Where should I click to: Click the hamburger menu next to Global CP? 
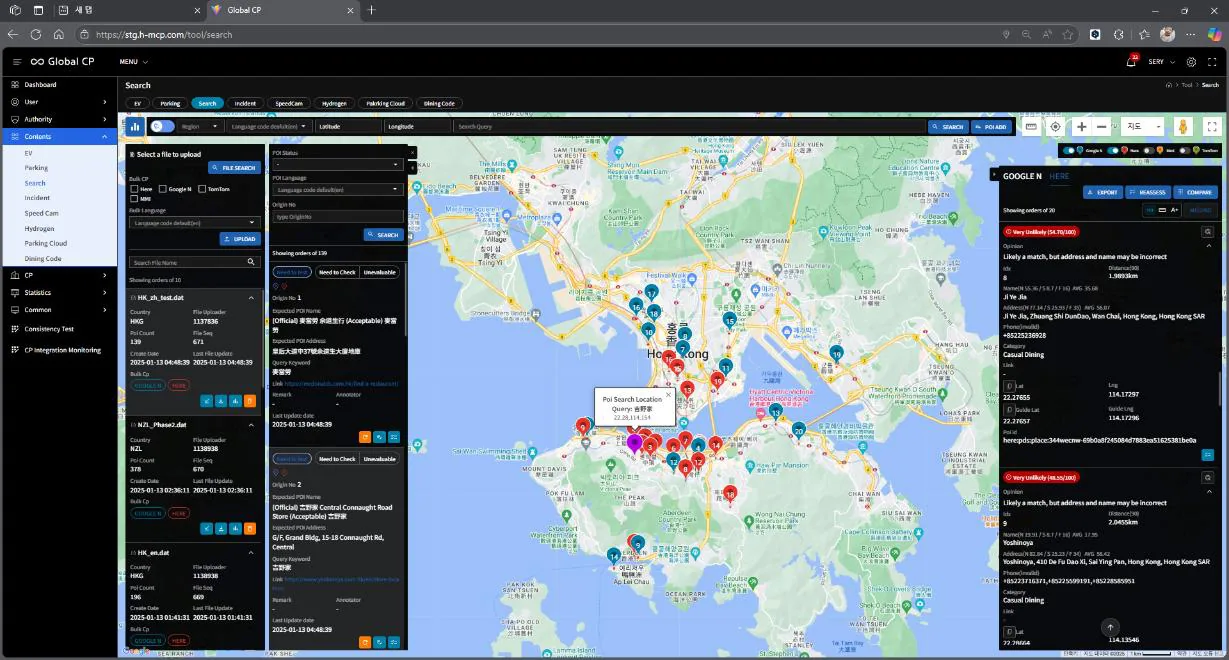(17, 62)
